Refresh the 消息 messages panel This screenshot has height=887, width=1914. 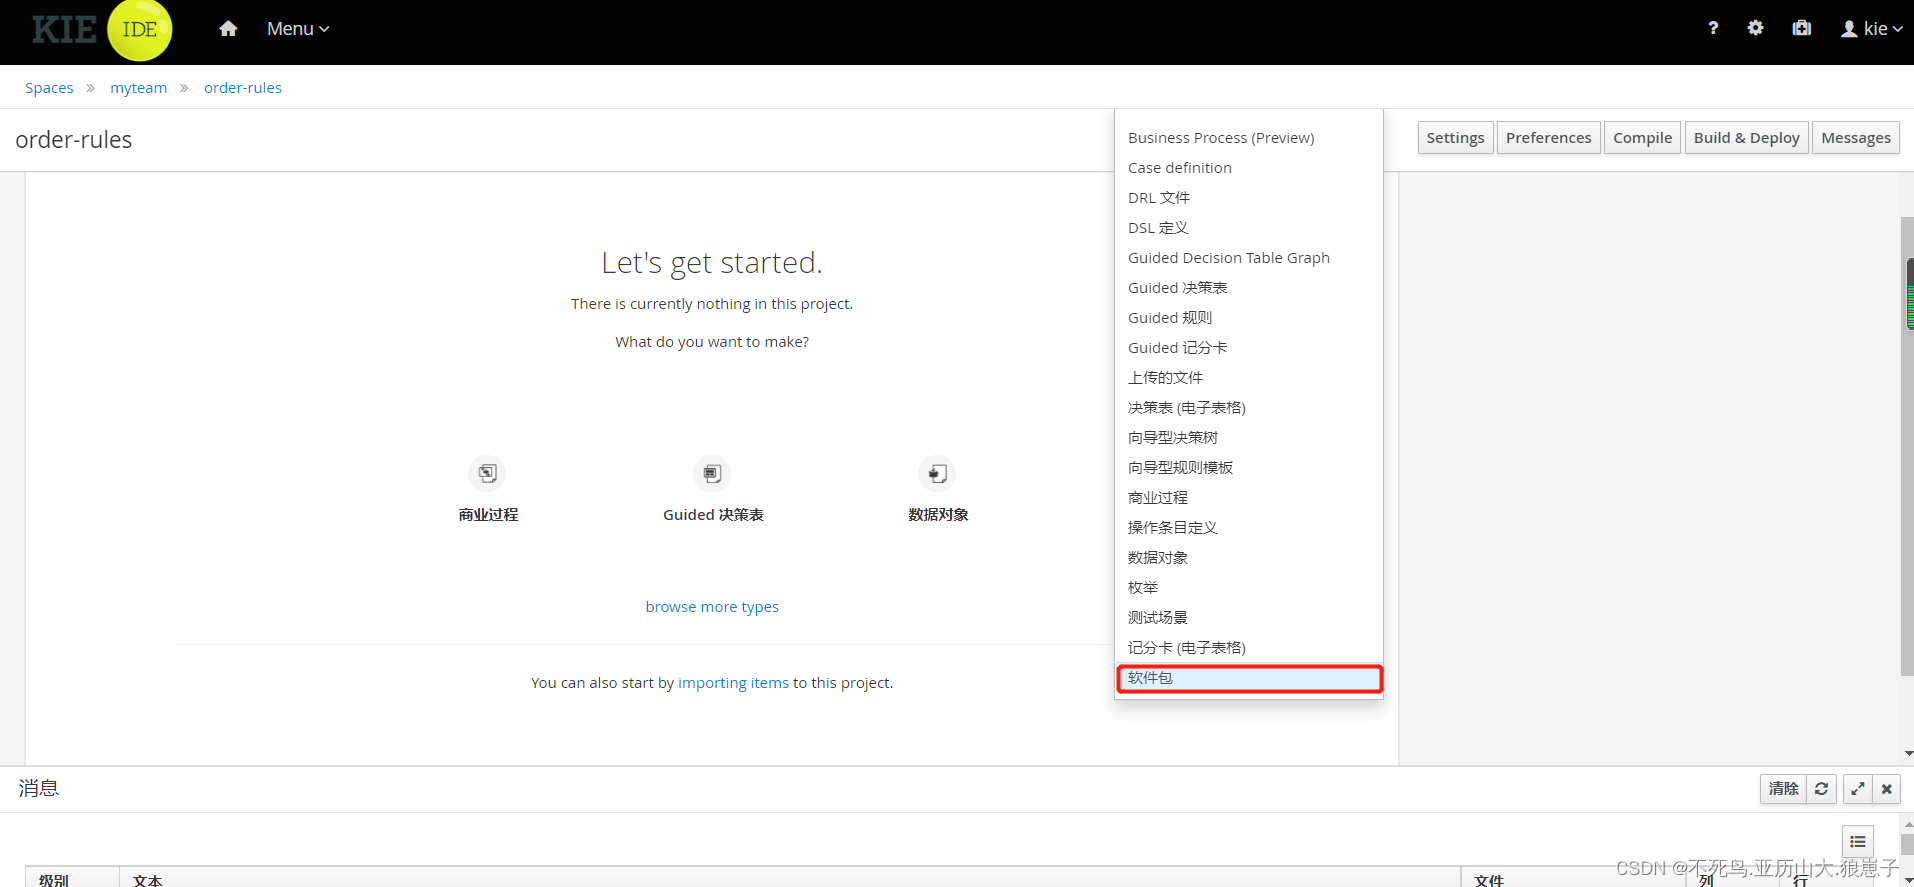[x=1821, y=789]
